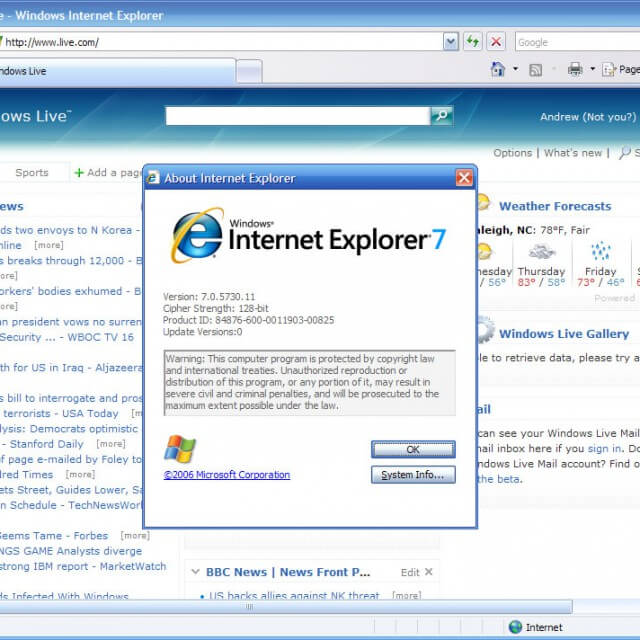Click the http://www.live.com/ address field

(x=220, y=42)
